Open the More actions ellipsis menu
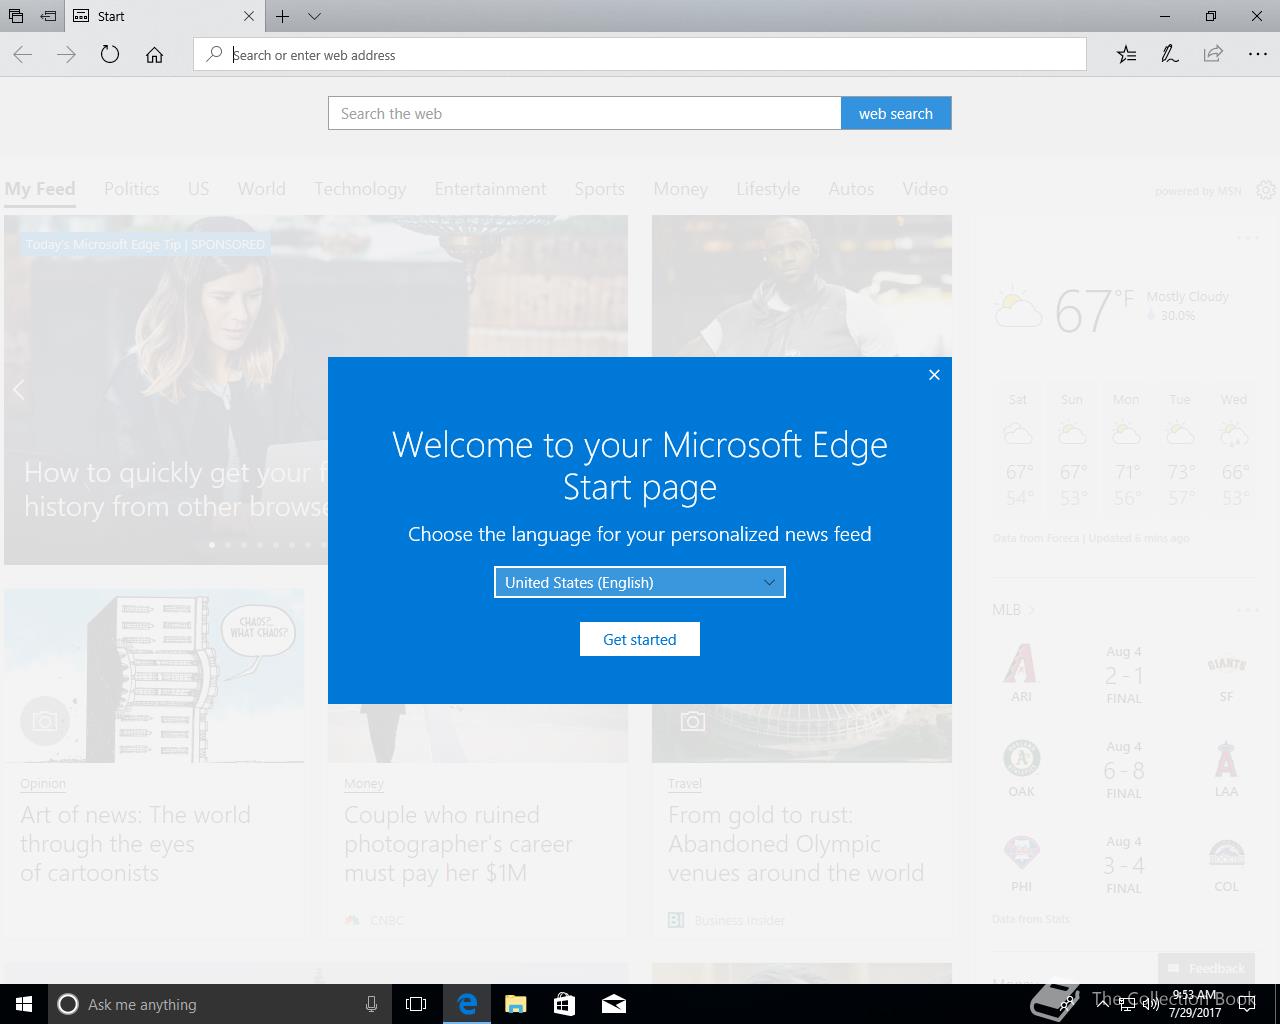 pos(1258,55)
